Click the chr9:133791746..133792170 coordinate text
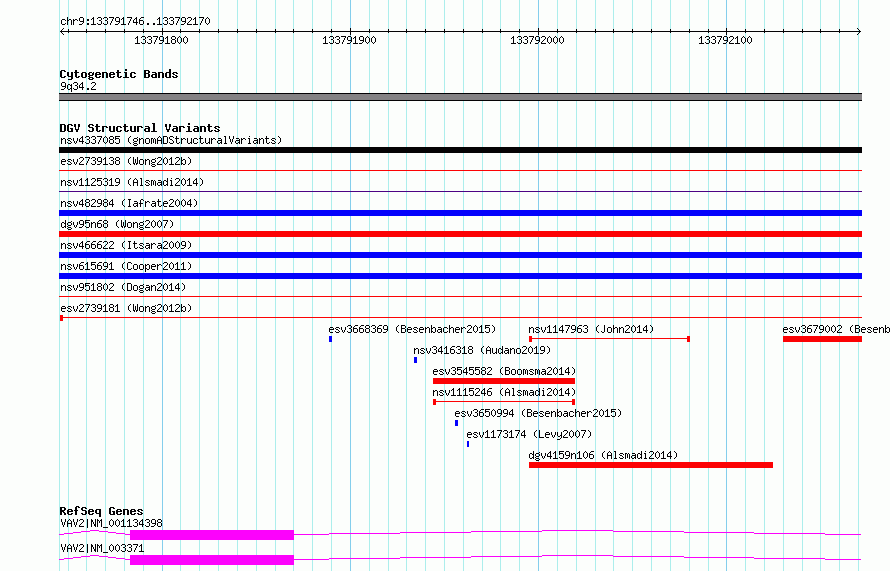 point(135,21)
